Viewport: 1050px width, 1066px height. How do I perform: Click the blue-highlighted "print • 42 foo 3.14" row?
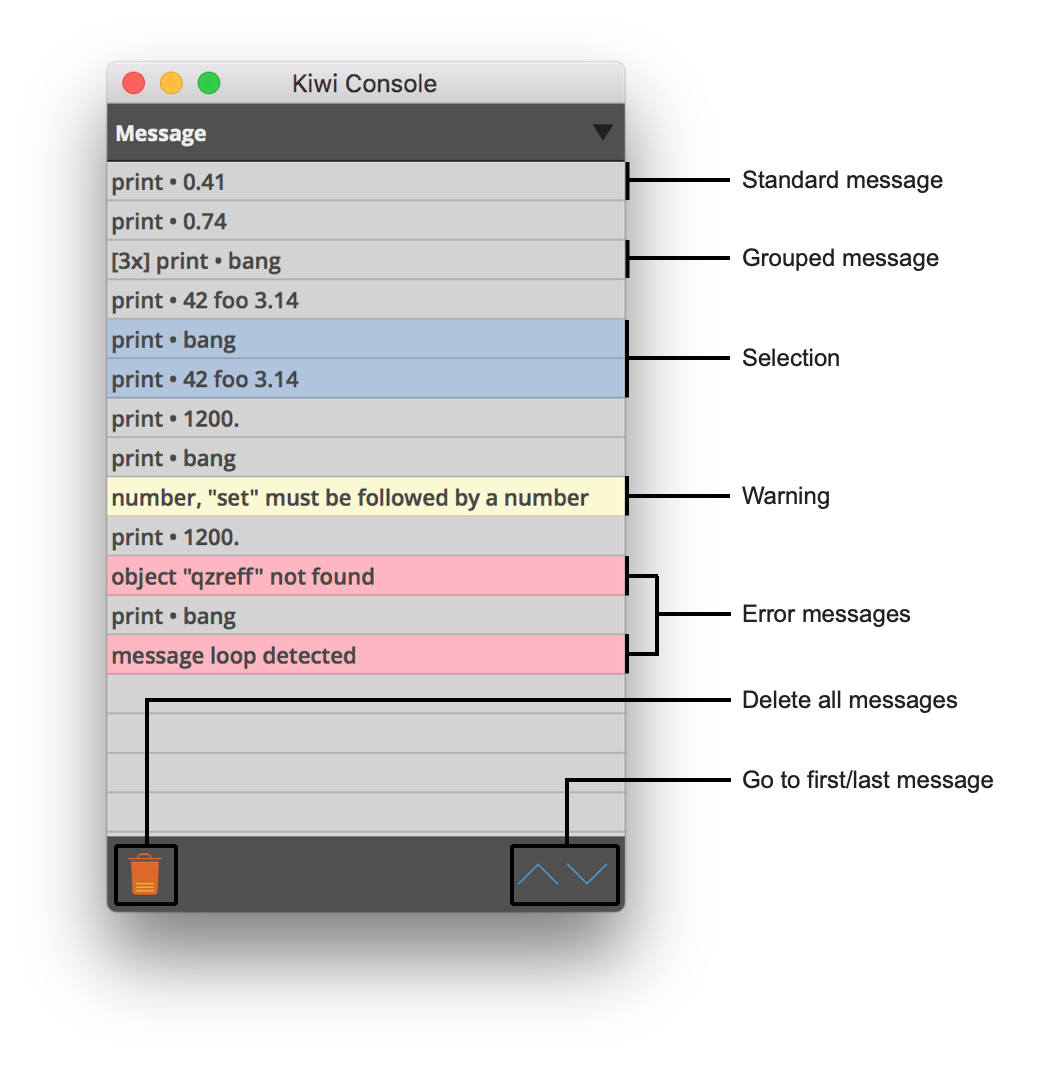point(366,379)
